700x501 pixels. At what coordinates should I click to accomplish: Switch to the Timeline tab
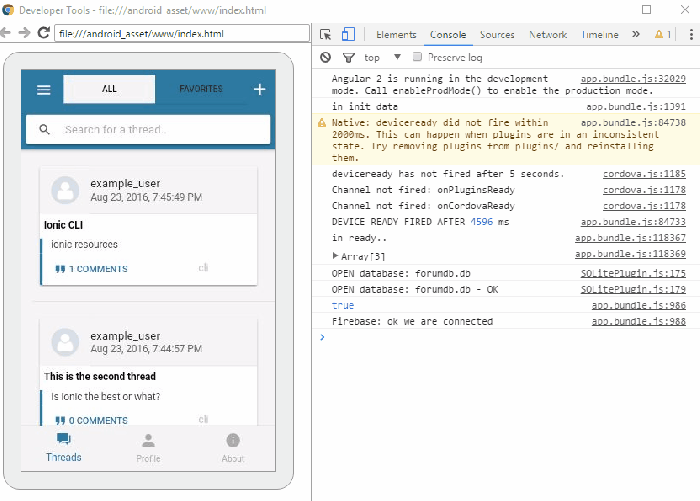point(600,34)
